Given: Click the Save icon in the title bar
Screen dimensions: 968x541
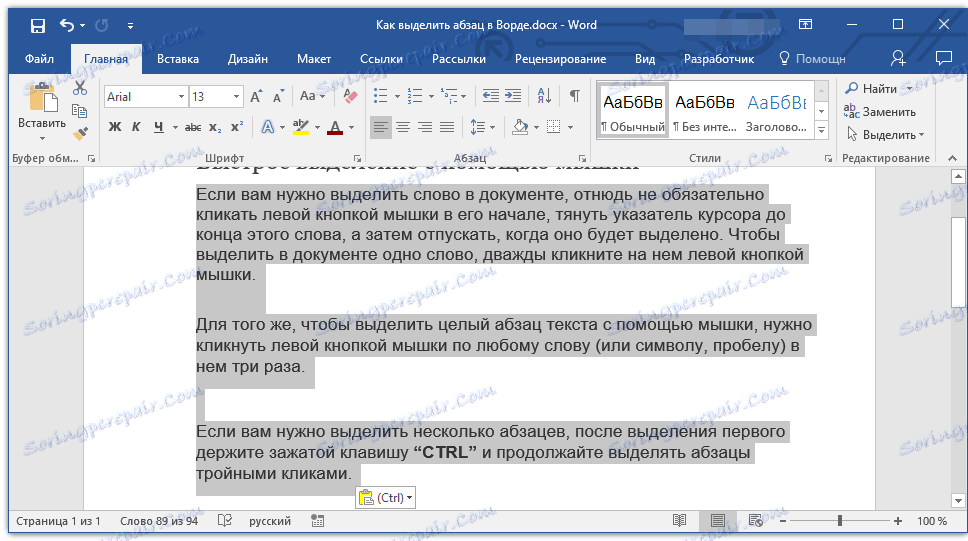Looking at the screenshot, I should (37, 25).
